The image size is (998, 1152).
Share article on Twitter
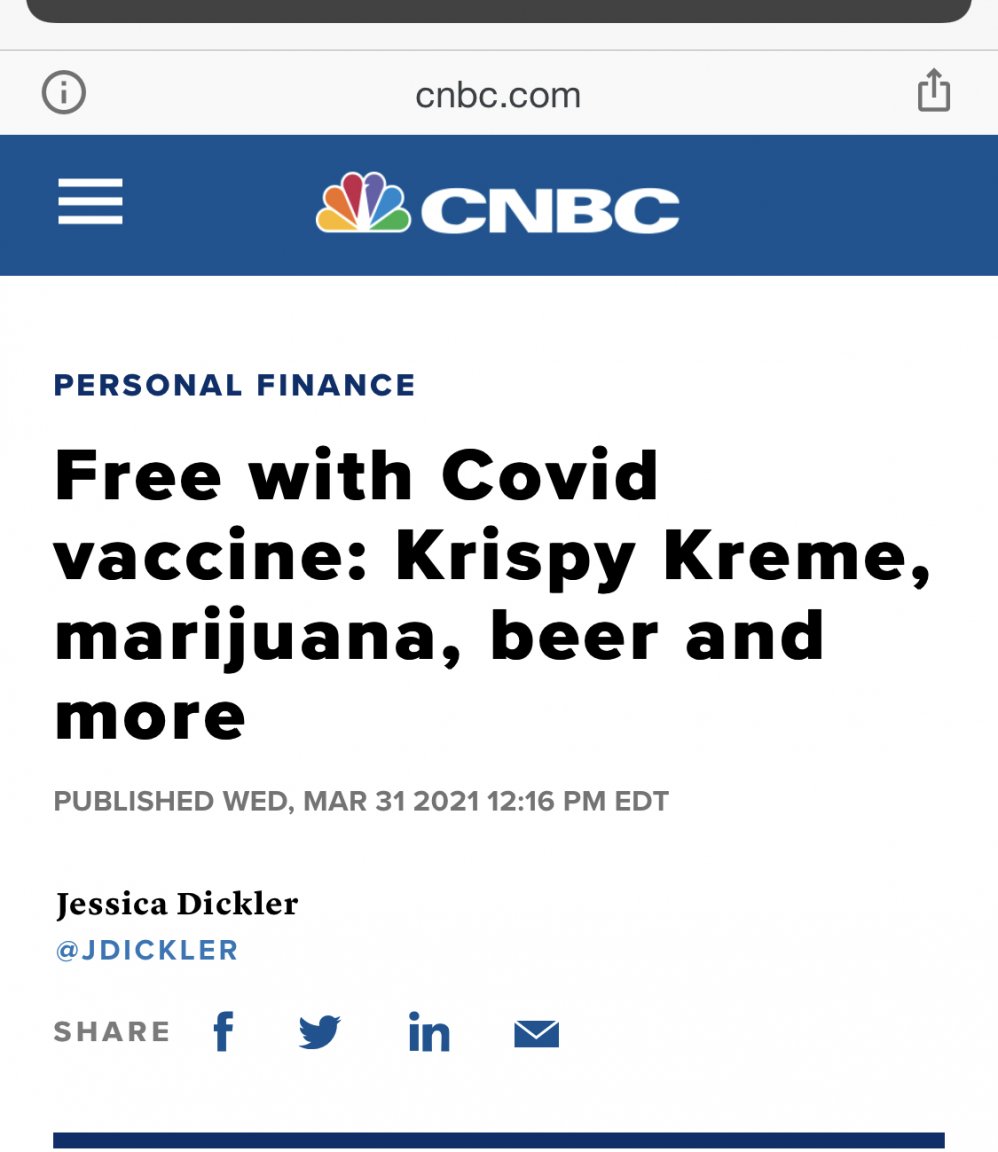click(x=320, y=1032)
